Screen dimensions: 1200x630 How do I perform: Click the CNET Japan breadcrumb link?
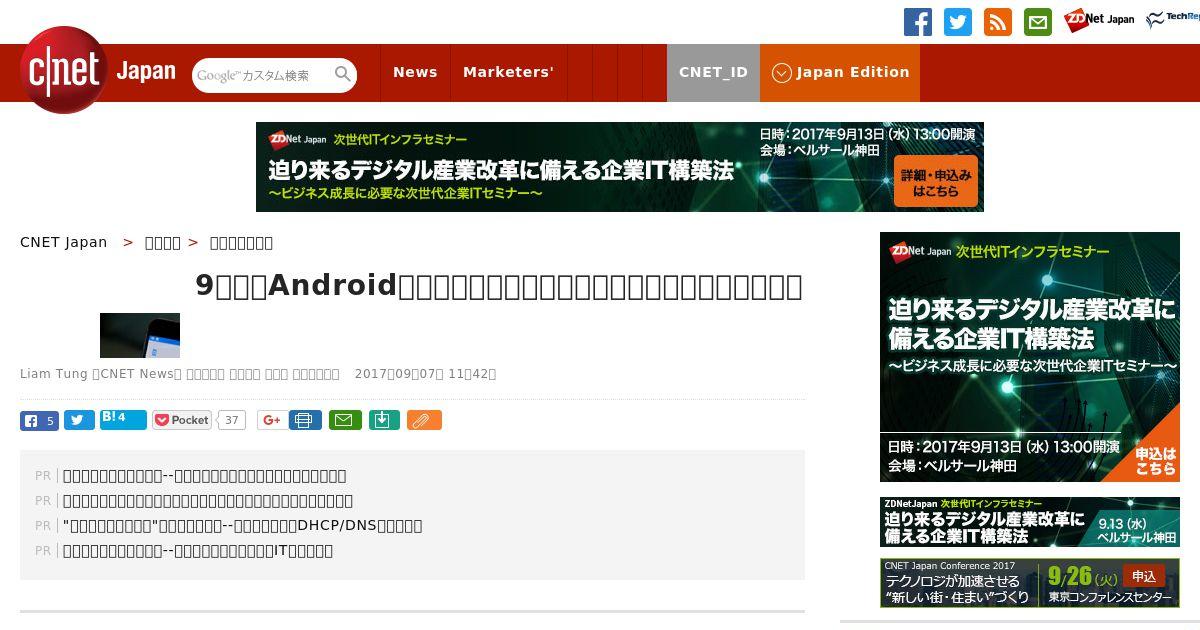(63, 242)
